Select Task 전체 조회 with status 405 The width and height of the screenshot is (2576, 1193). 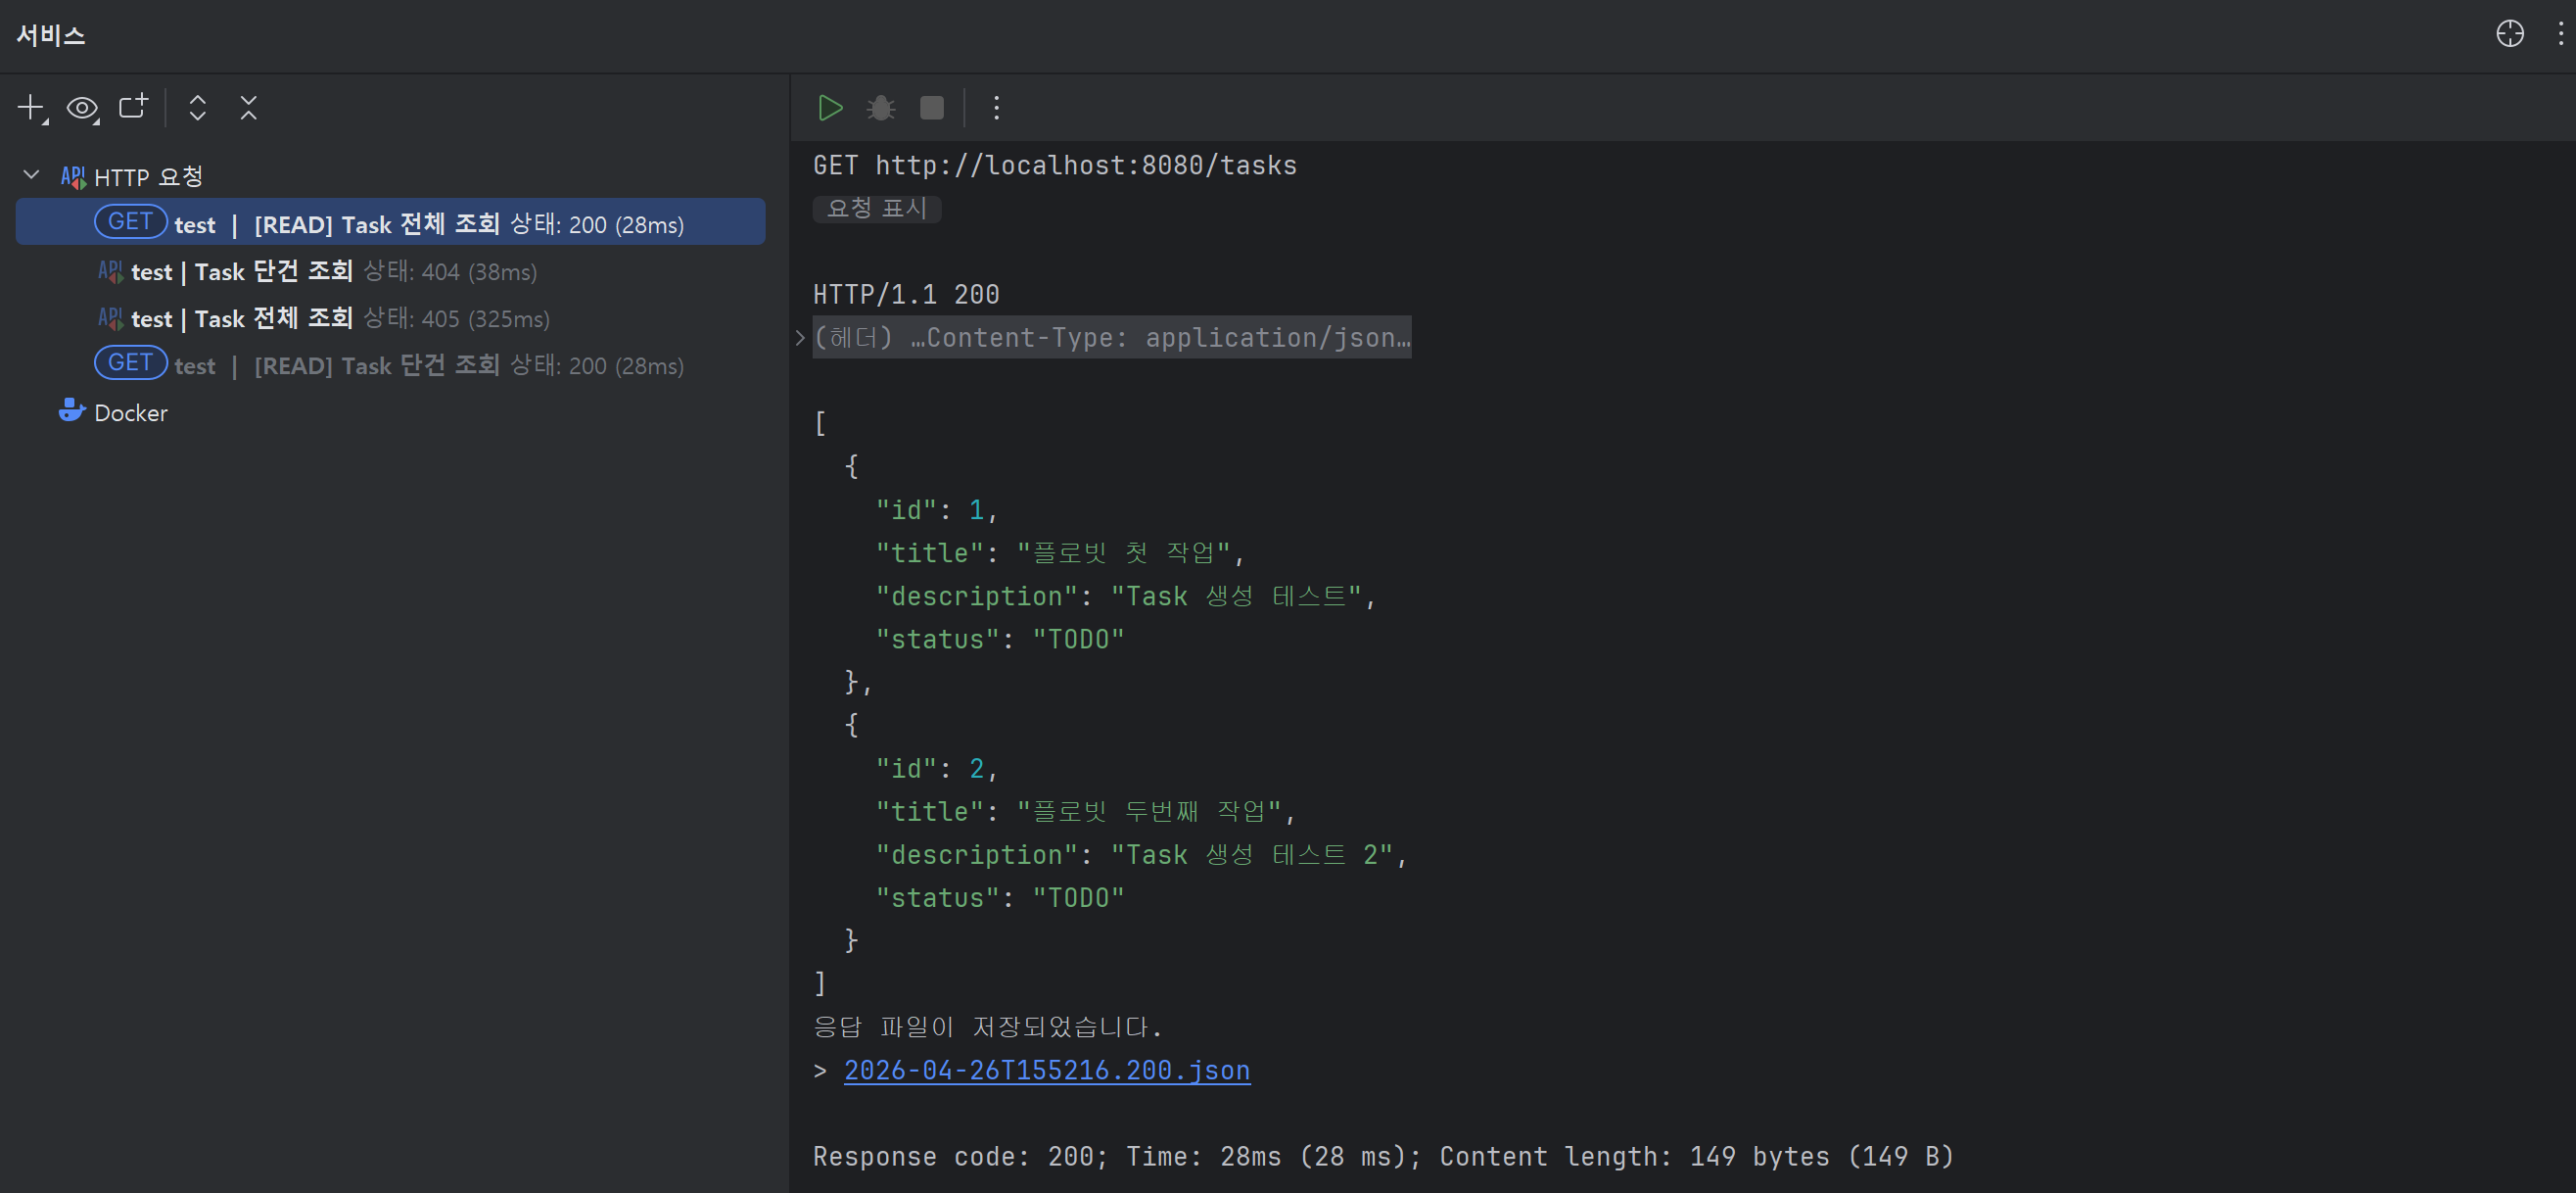click(323, 319)
